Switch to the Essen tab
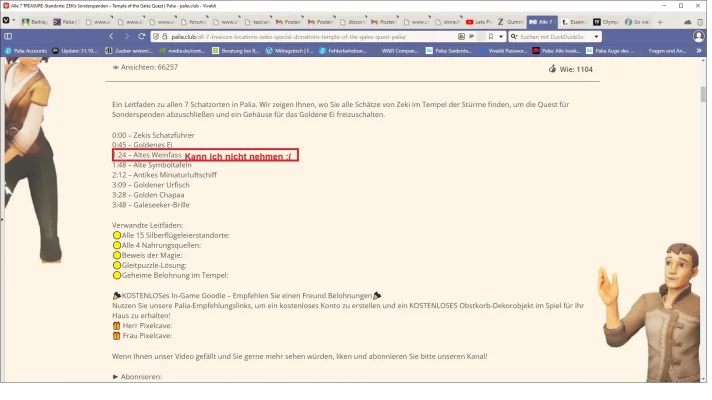The width and height of the screenshot is (712, 400). pyautogui.click(x=574, y=22)
